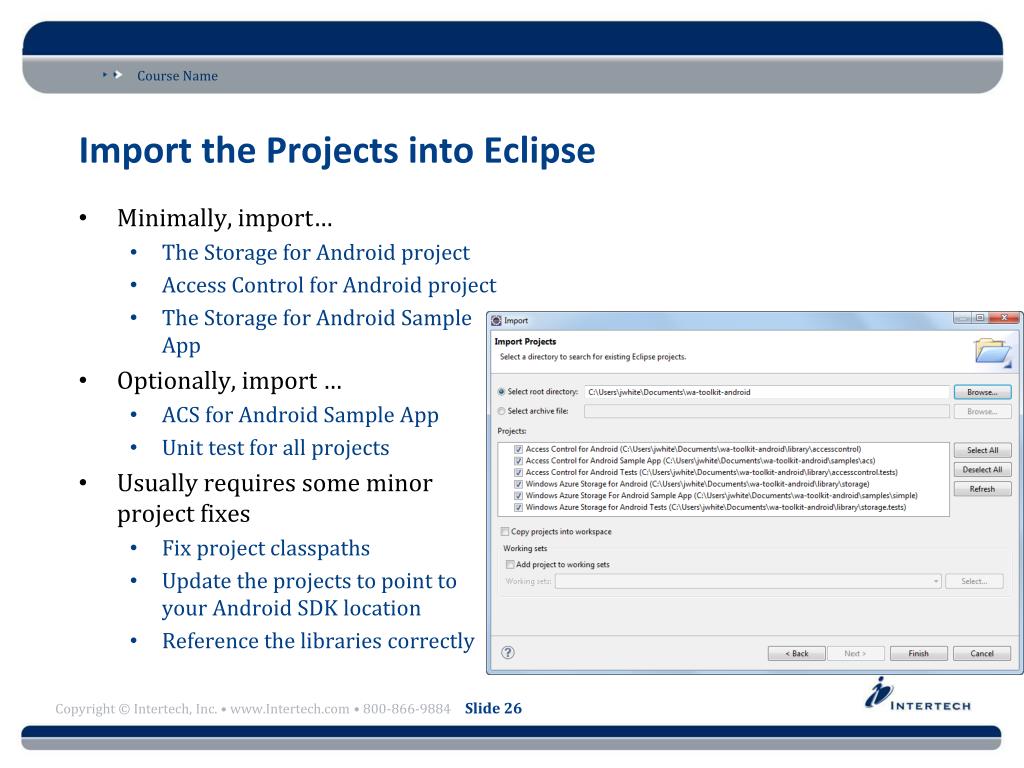1024x768 pixels.
Task: Click 'Access Control for Android project' bullet
Action: pyautogui.click(x=329, y=285)
